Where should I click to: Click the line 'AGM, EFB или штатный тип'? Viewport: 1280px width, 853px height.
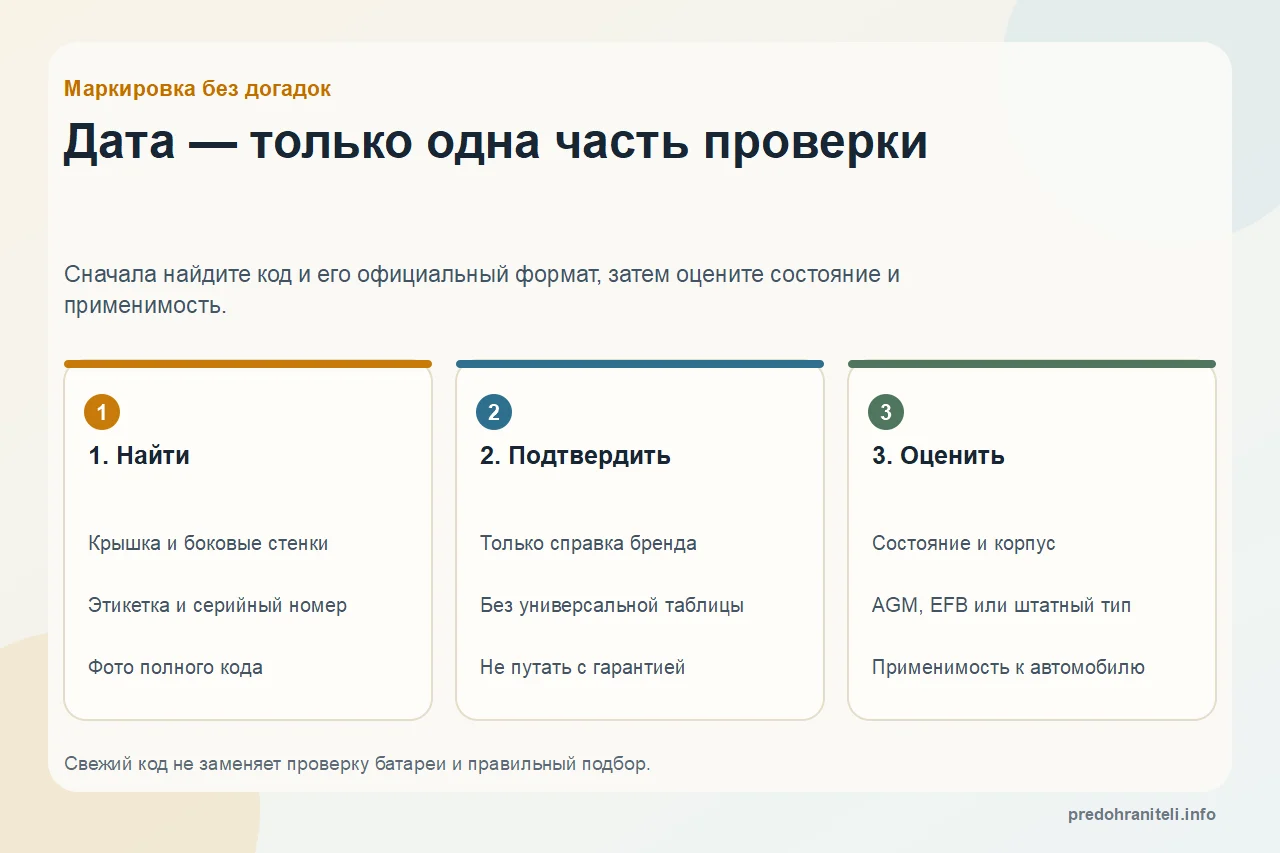click(1001, 605)
